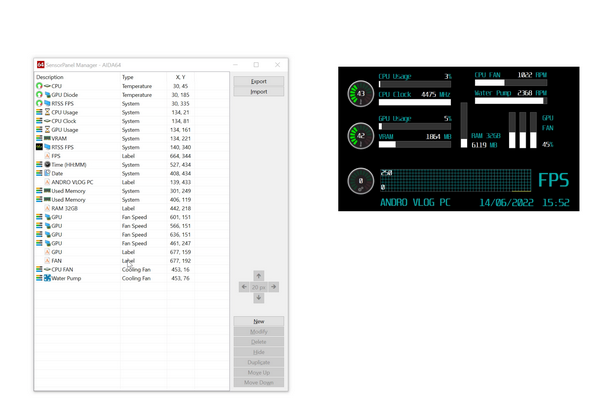
Task: Click the CPU temperature gauge showing 43
Action: pyautogui.click(x=360, y=94)
